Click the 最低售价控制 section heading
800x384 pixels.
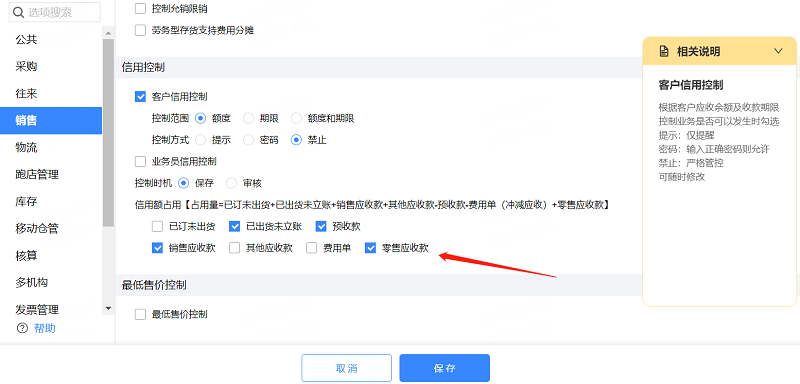pyautogui.click(x=154, y=285)
